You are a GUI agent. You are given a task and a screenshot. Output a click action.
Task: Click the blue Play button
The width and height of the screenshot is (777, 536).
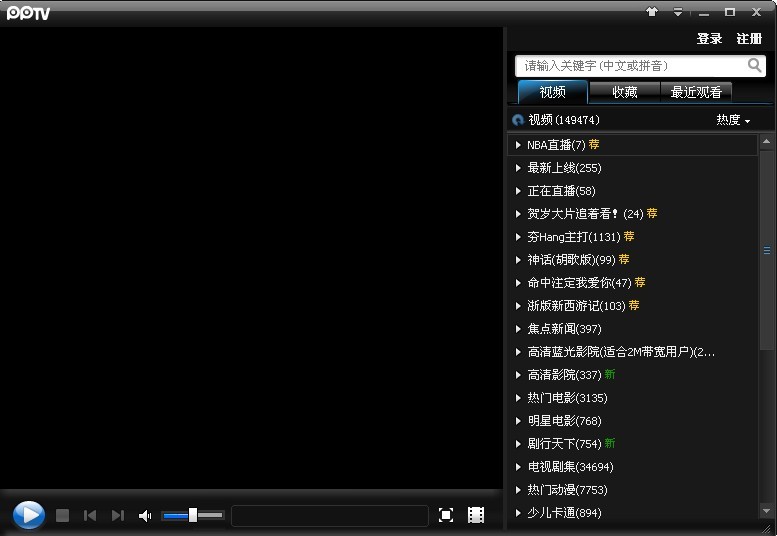29,515
